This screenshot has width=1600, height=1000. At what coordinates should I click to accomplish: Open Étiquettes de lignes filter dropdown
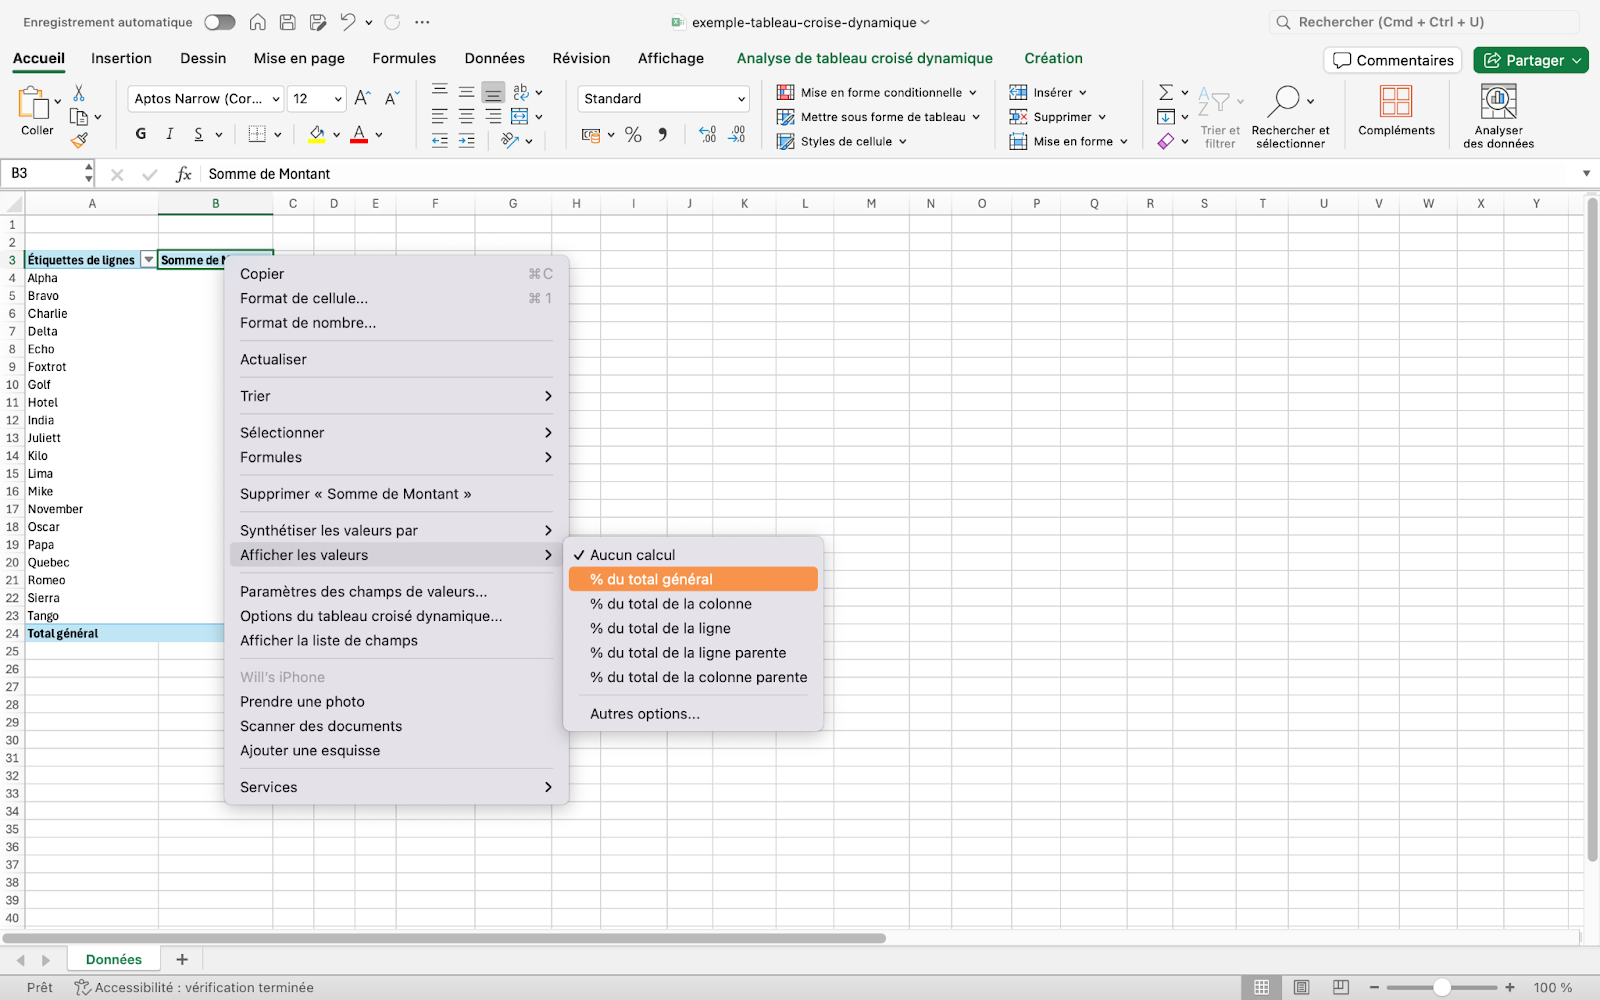[149, 260]
